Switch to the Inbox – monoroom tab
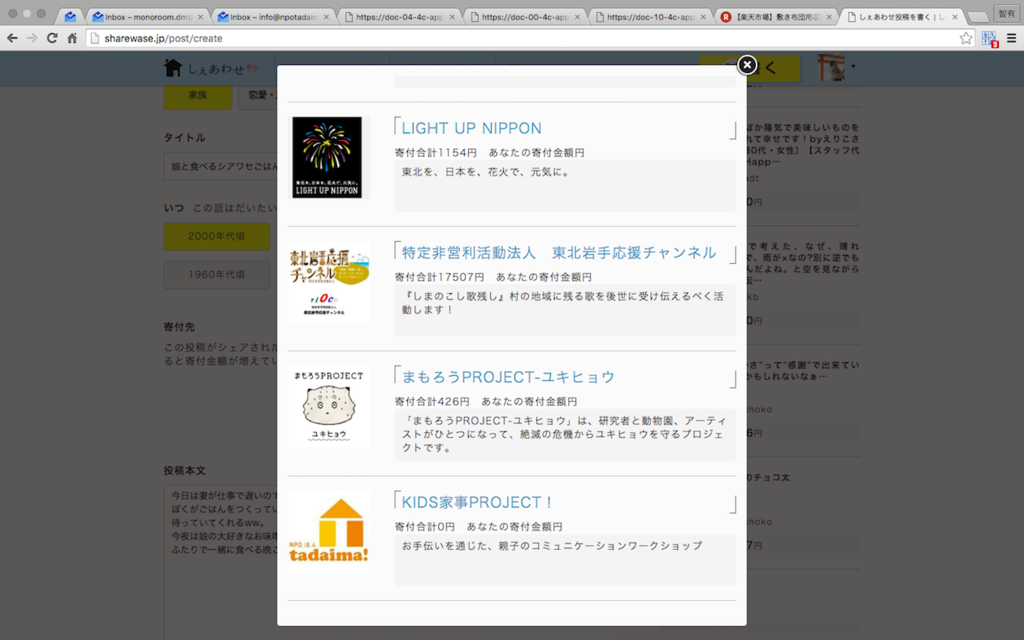The height and width of the screenshot is (640, 1024). [x=147, y=17]
